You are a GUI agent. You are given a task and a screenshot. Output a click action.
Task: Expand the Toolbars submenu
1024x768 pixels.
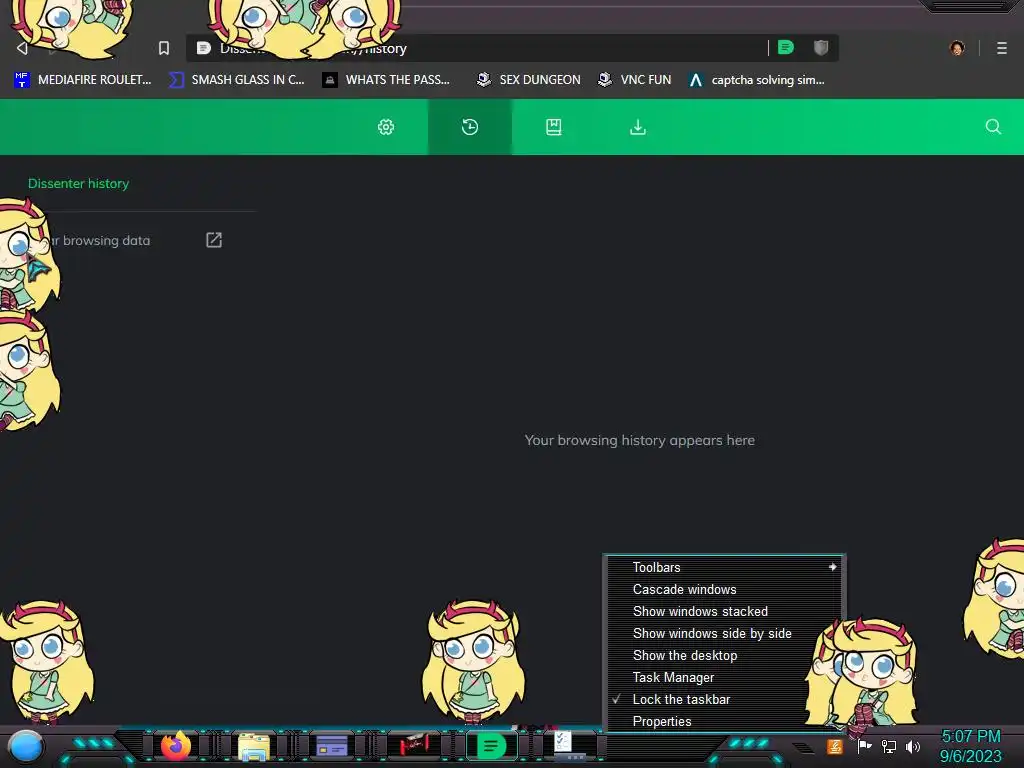(x=724, y=568)
